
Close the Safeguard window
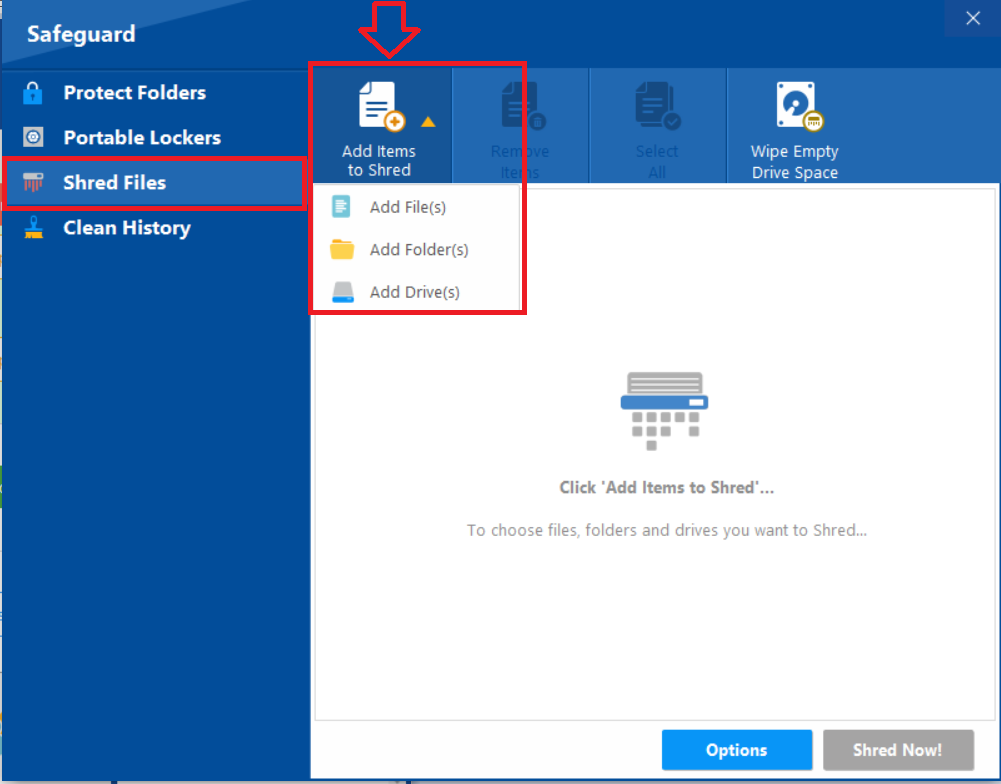pyautogui.click(x=973, y=18)
